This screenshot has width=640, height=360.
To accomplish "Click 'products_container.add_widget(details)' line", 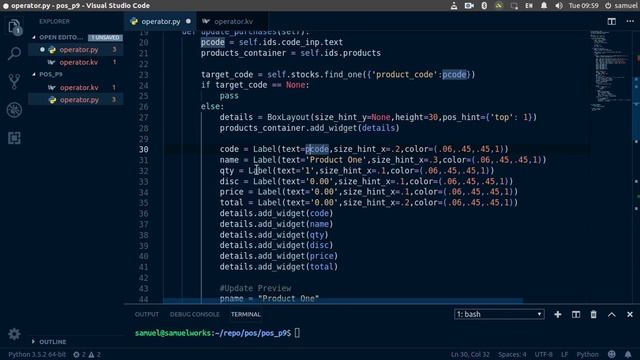I will (x=309, y=128).
